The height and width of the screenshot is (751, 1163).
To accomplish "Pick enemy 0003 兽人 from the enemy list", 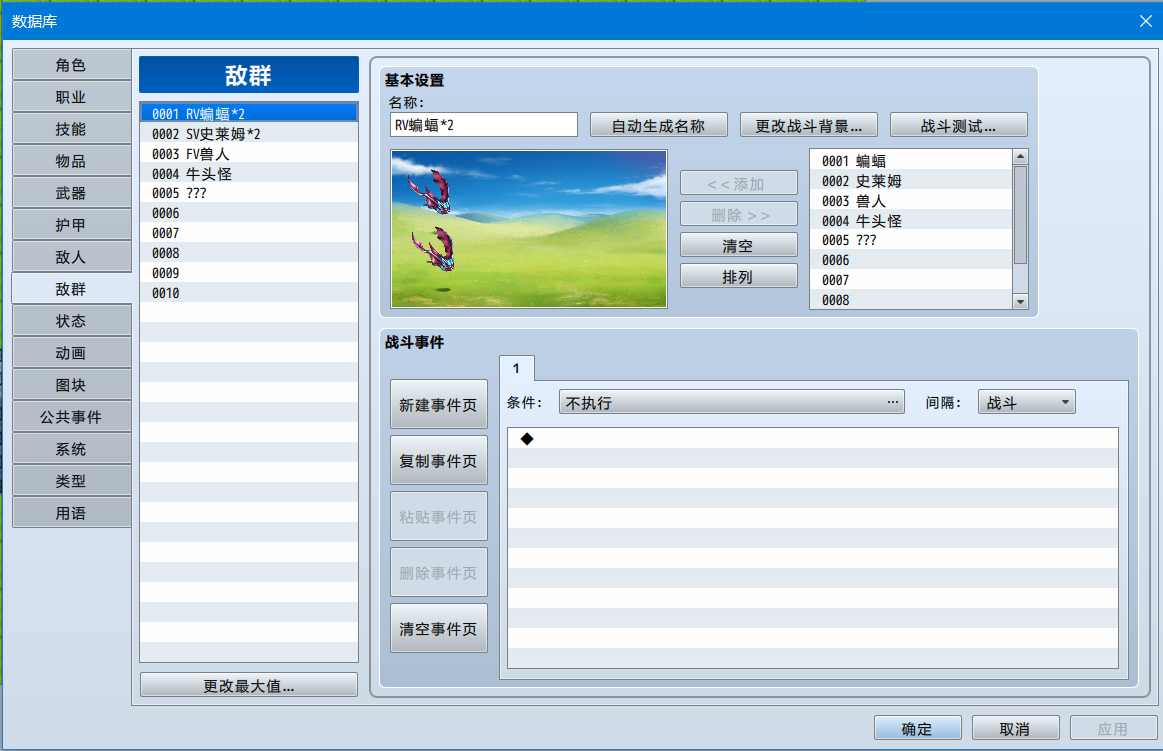I will click(912, 201).
